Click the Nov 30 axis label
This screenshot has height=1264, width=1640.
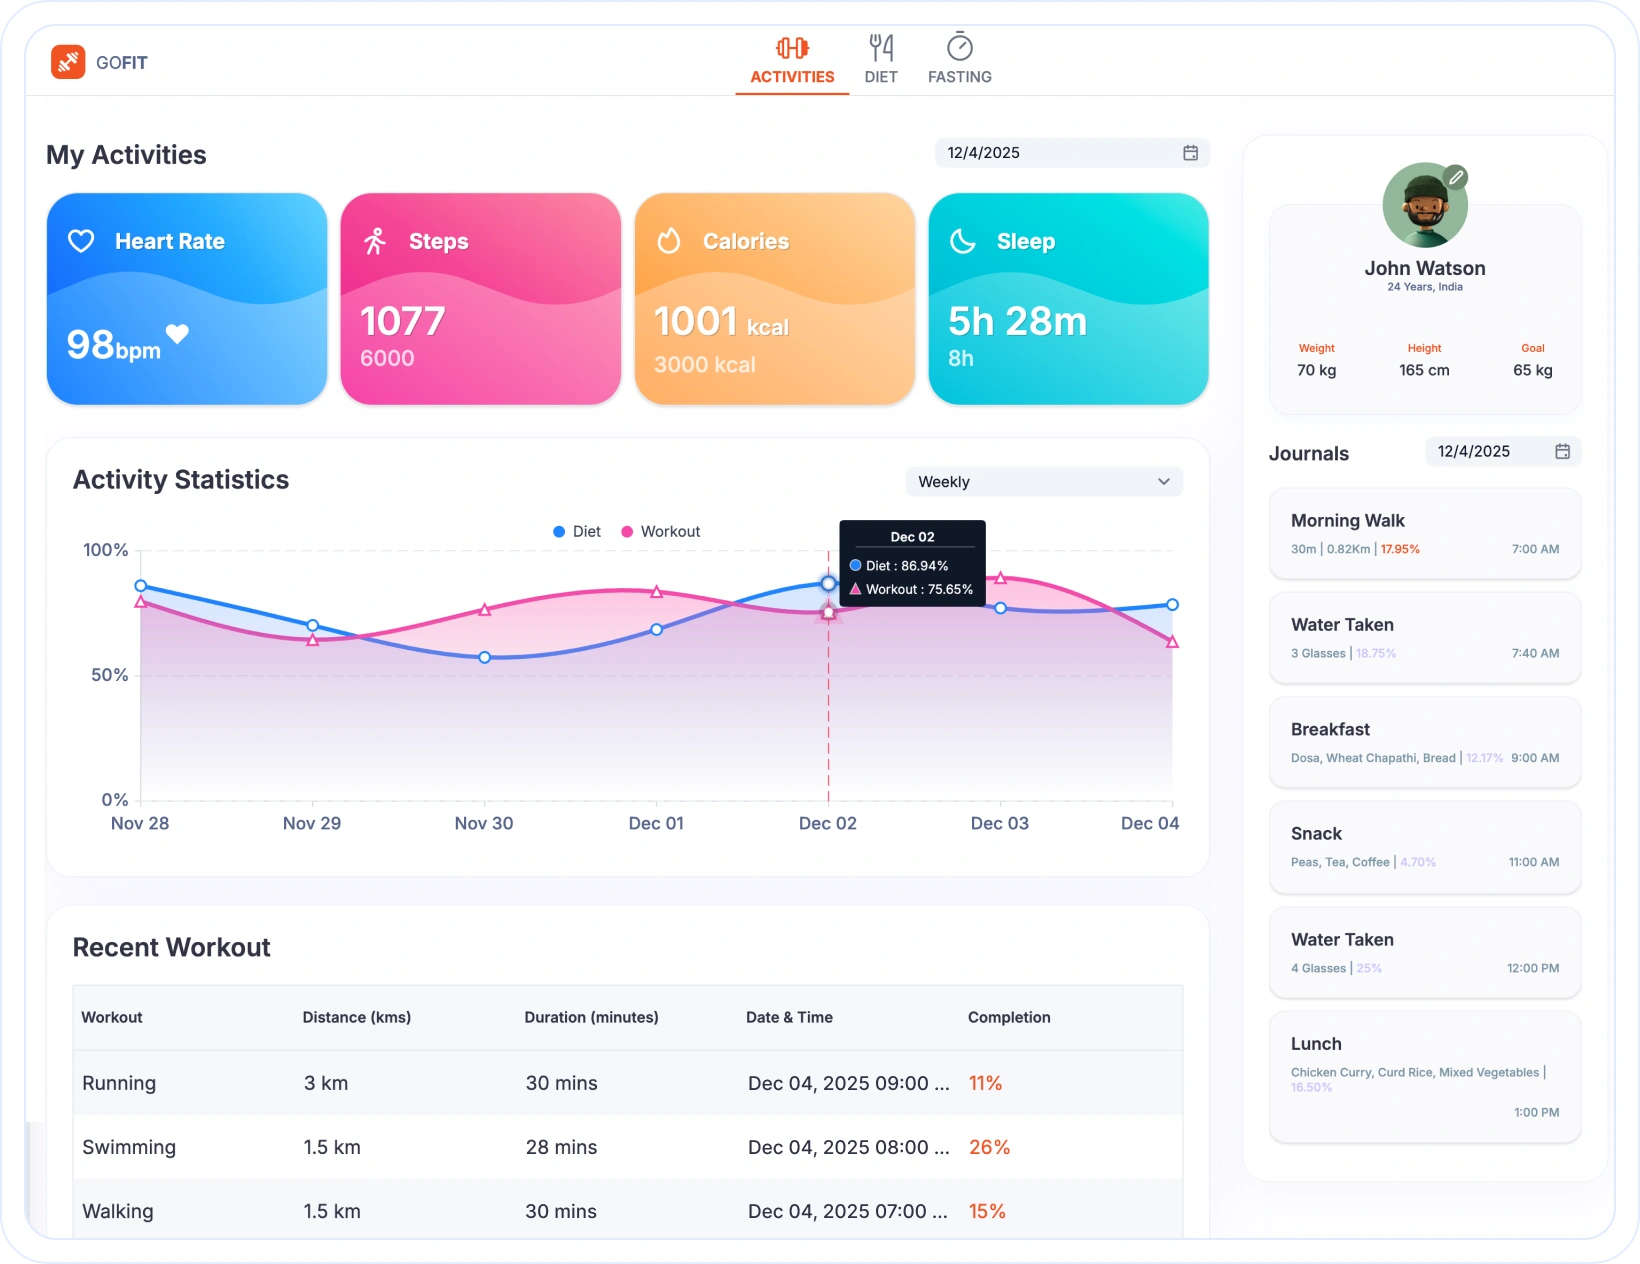[484, 824]
